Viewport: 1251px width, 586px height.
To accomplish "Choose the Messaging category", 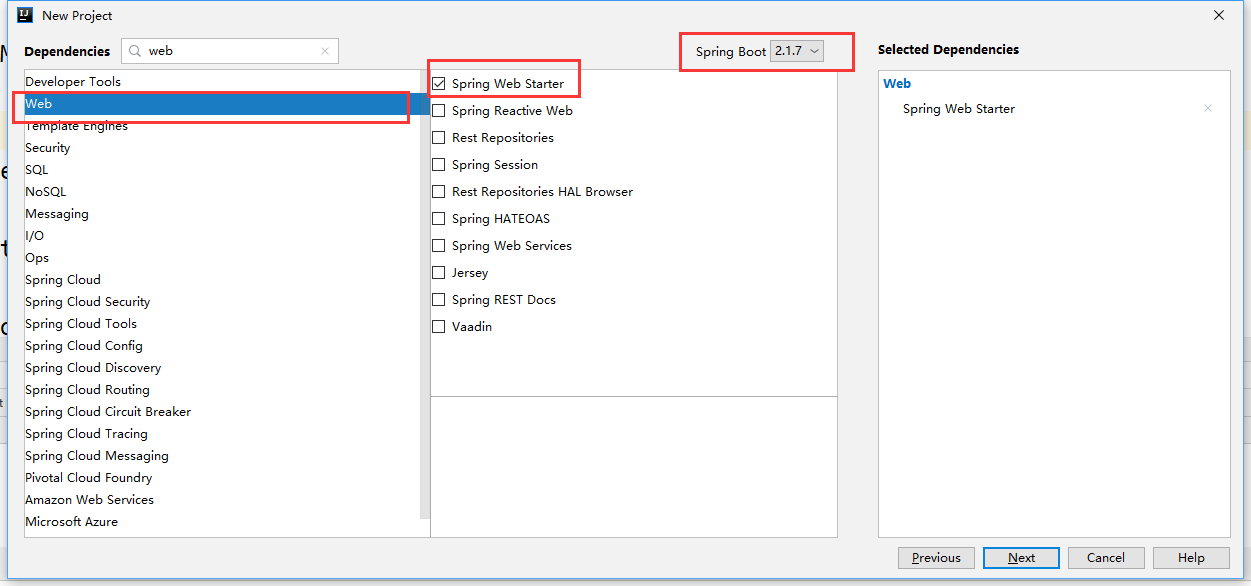I will 223,214.
